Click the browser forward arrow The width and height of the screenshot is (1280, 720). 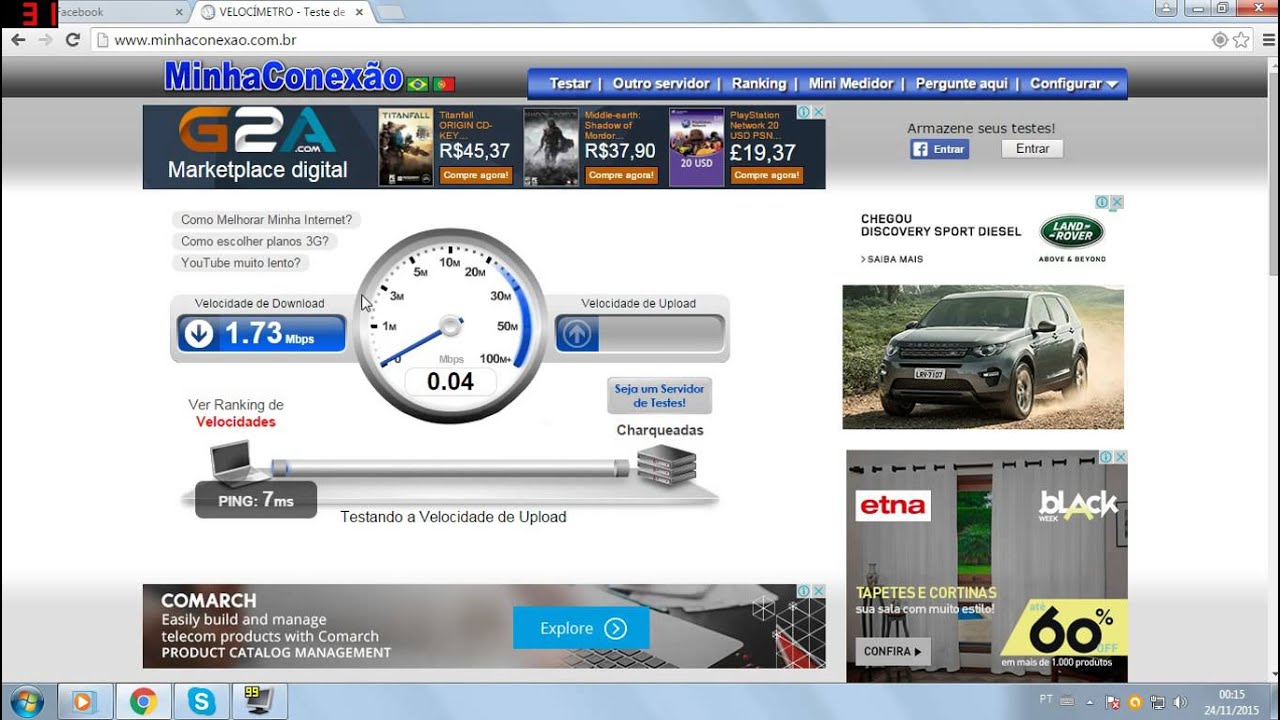[x=45, y=40]
